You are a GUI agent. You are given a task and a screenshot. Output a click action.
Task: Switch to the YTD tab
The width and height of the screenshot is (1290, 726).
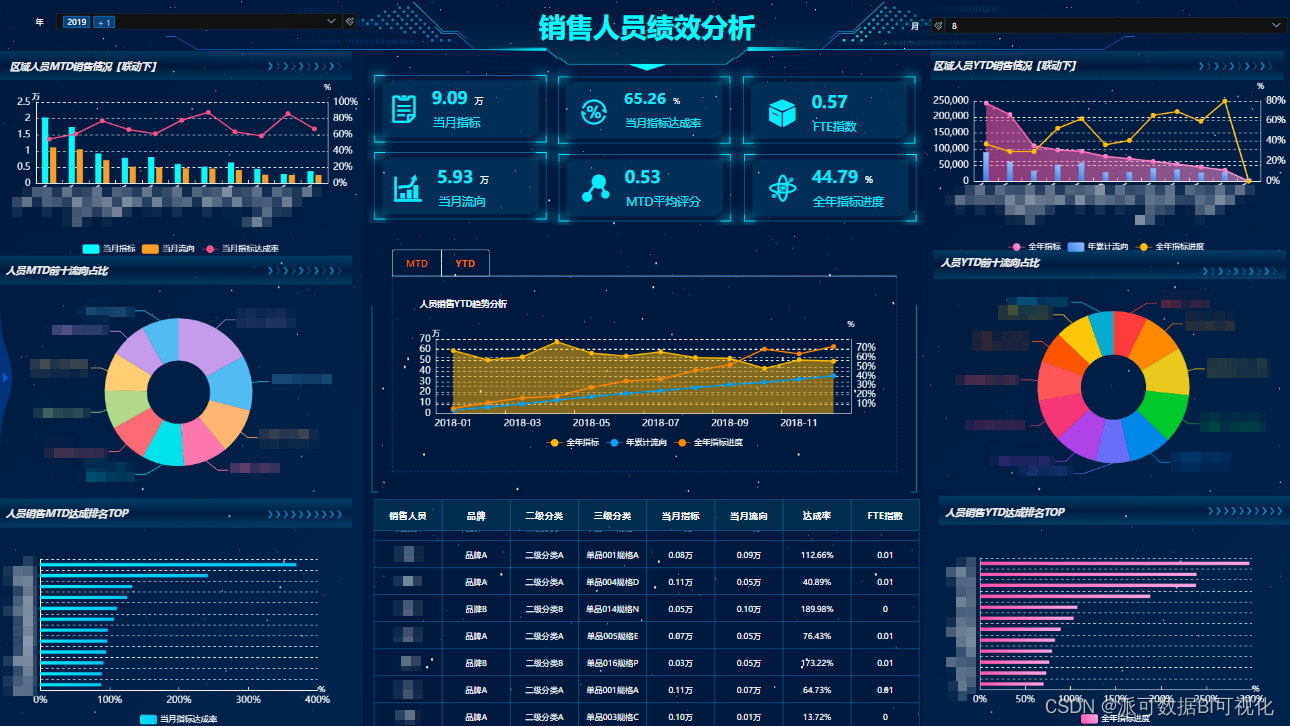click(x=465, y=261)
